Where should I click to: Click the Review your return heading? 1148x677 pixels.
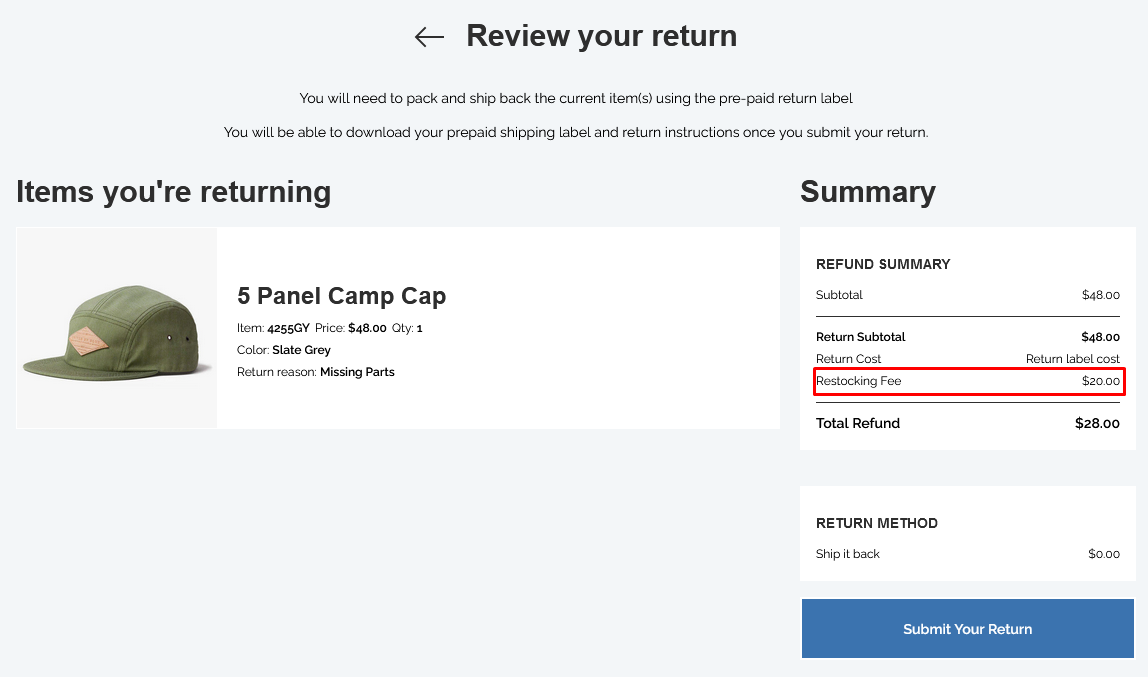click(601, 36)
